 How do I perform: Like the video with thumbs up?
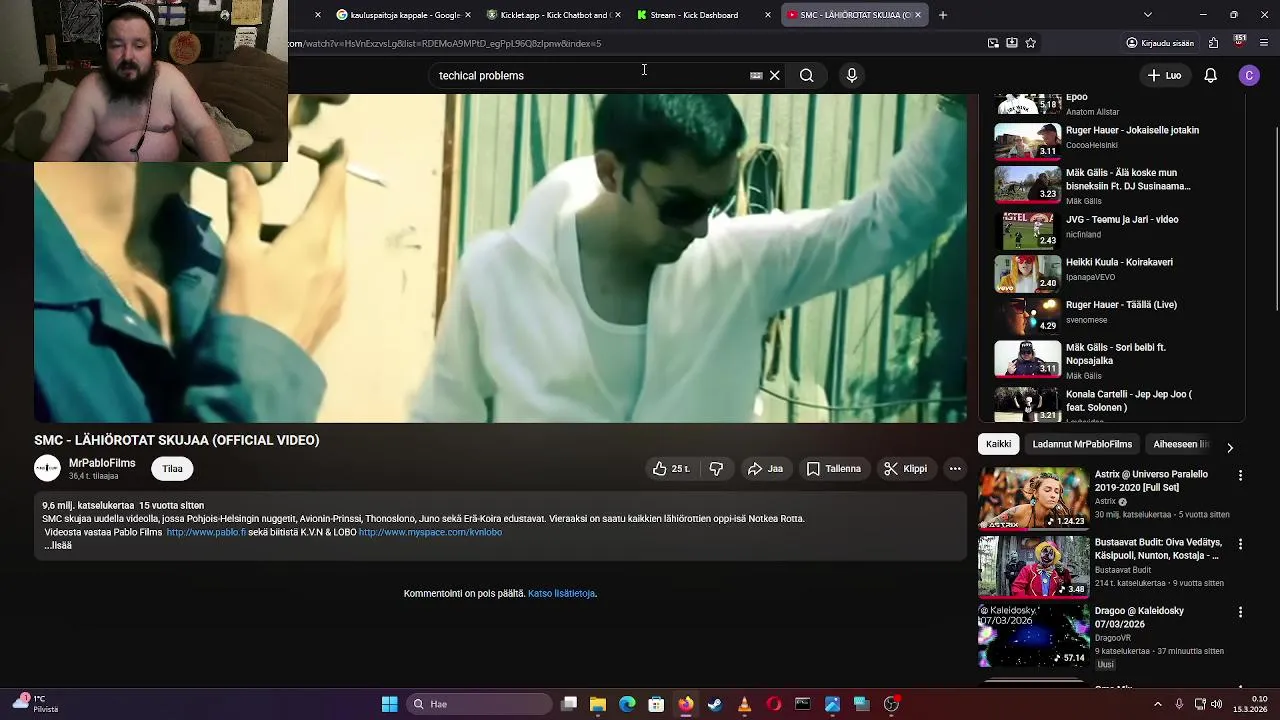click(671, 468)
